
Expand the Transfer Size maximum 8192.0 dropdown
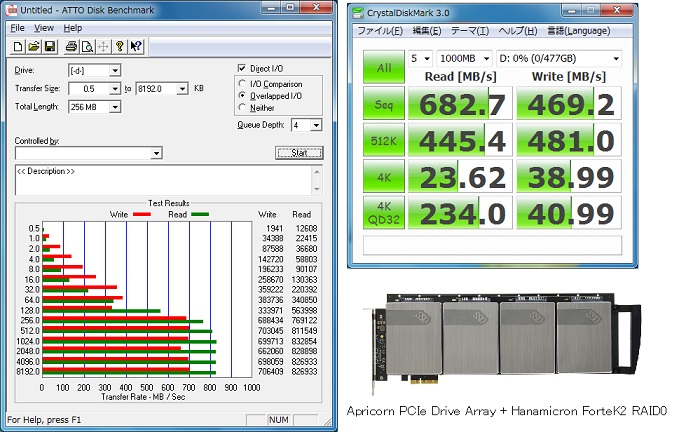[183, 89]
